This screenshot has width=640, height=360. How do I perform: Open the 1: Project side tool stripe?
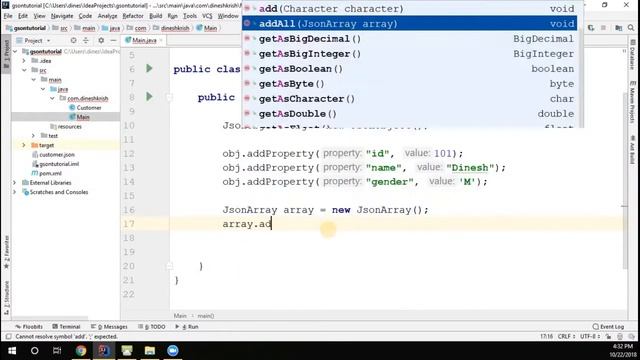tap(6, 54)
